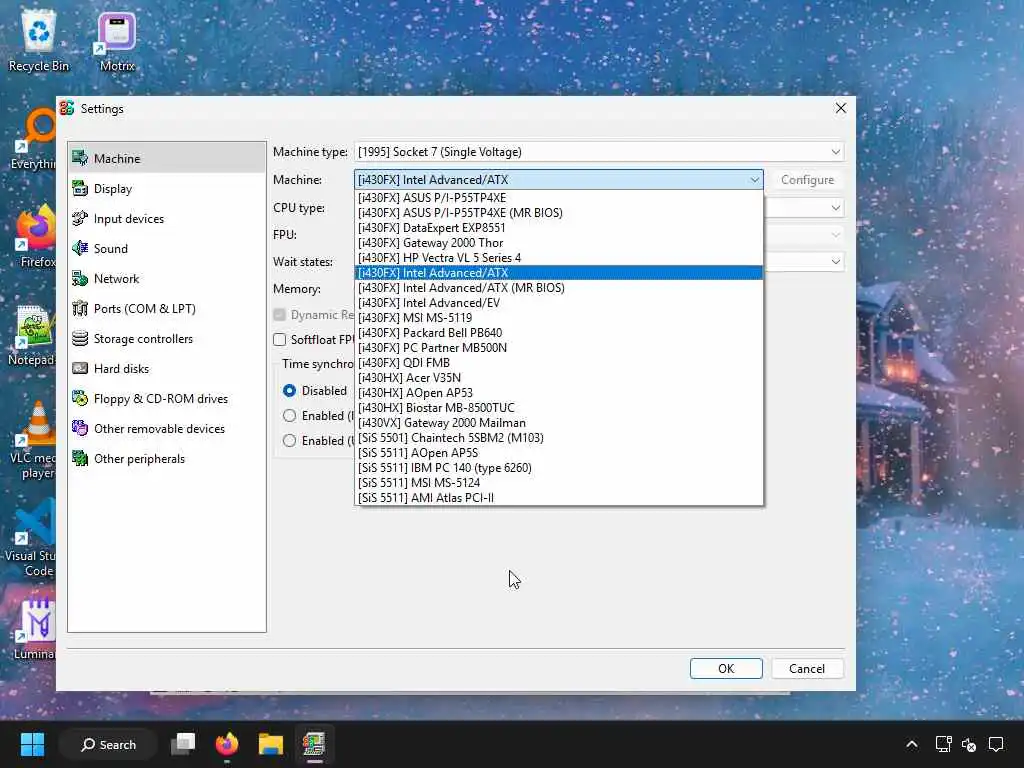Click the Display category icon
The image size is (1024, 768).
[80, 188]
